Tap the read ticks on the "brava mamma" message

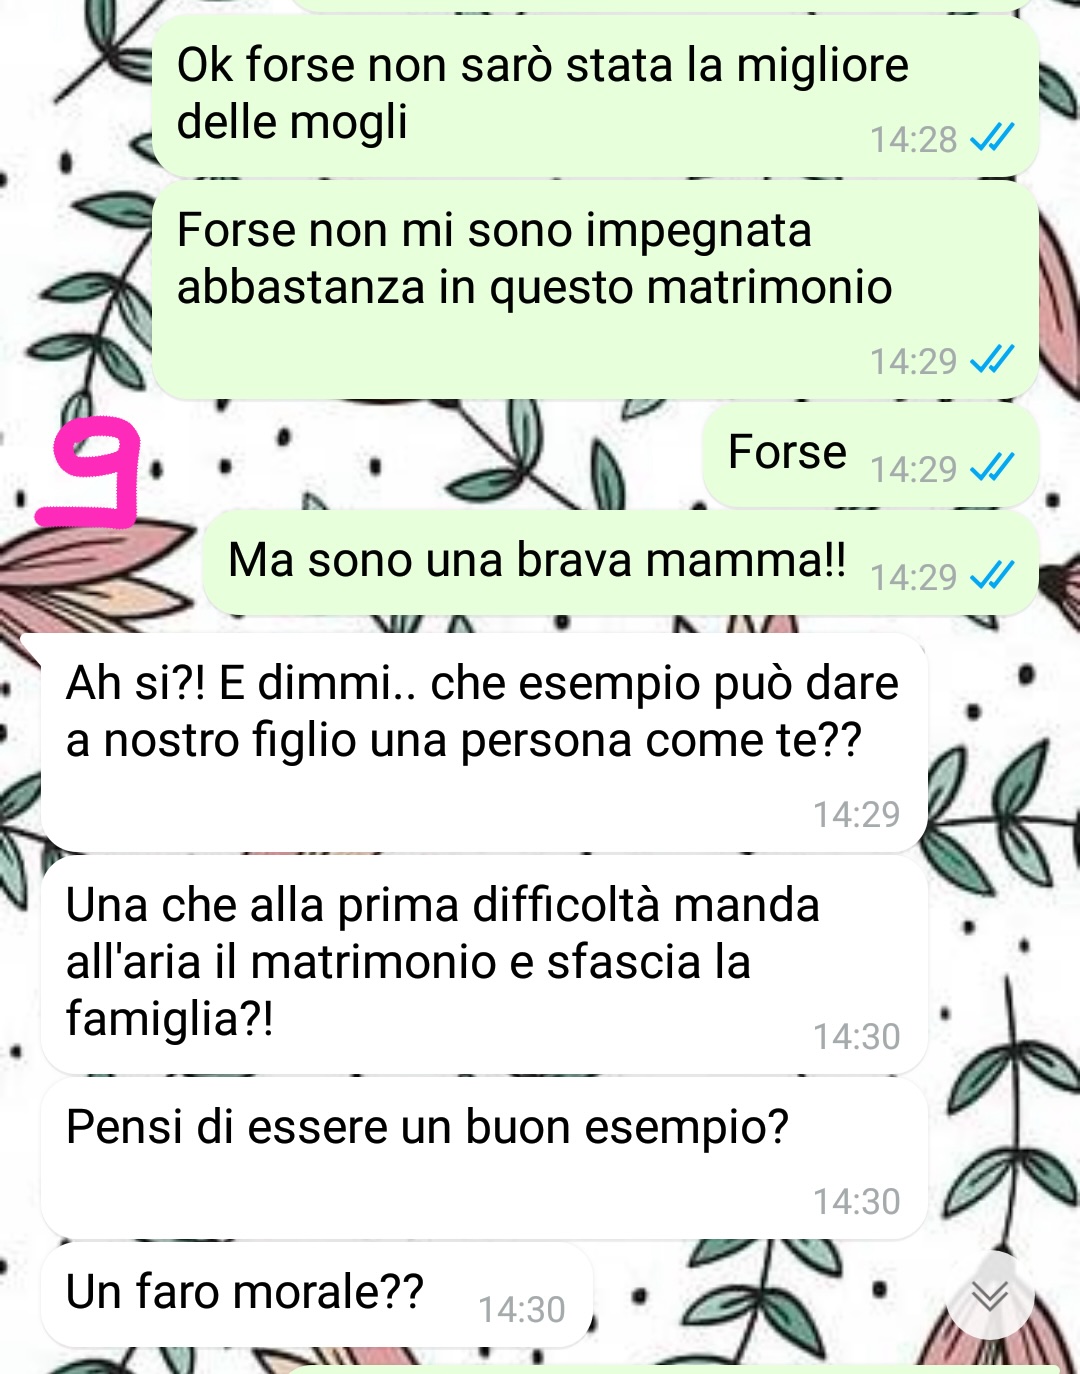pyautogui.click(x=992, y=575)
